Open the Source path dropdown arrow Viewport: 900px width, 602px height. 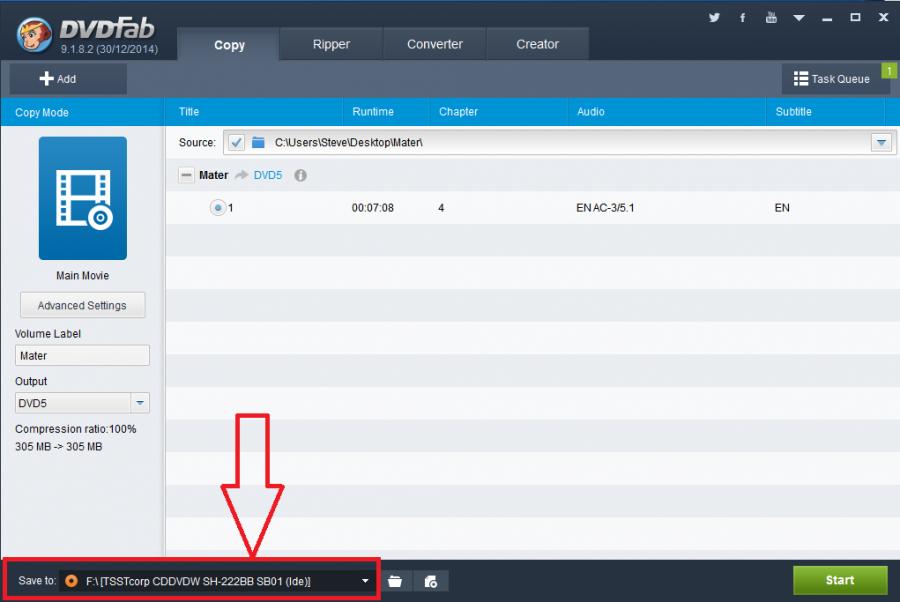pos(881,143)
